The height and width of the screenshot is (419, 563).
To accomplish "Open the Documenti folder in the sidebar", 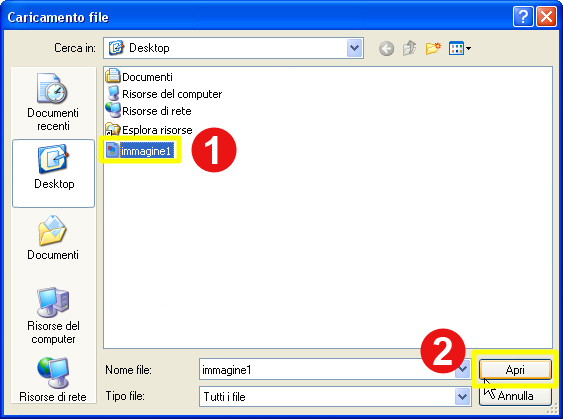I will click(x=53, y=238).
